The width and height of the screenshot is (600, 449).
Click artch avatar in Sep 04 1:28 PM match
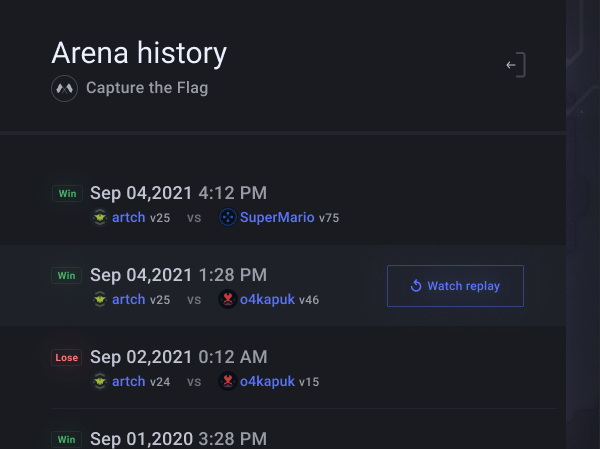pos(100,299)
